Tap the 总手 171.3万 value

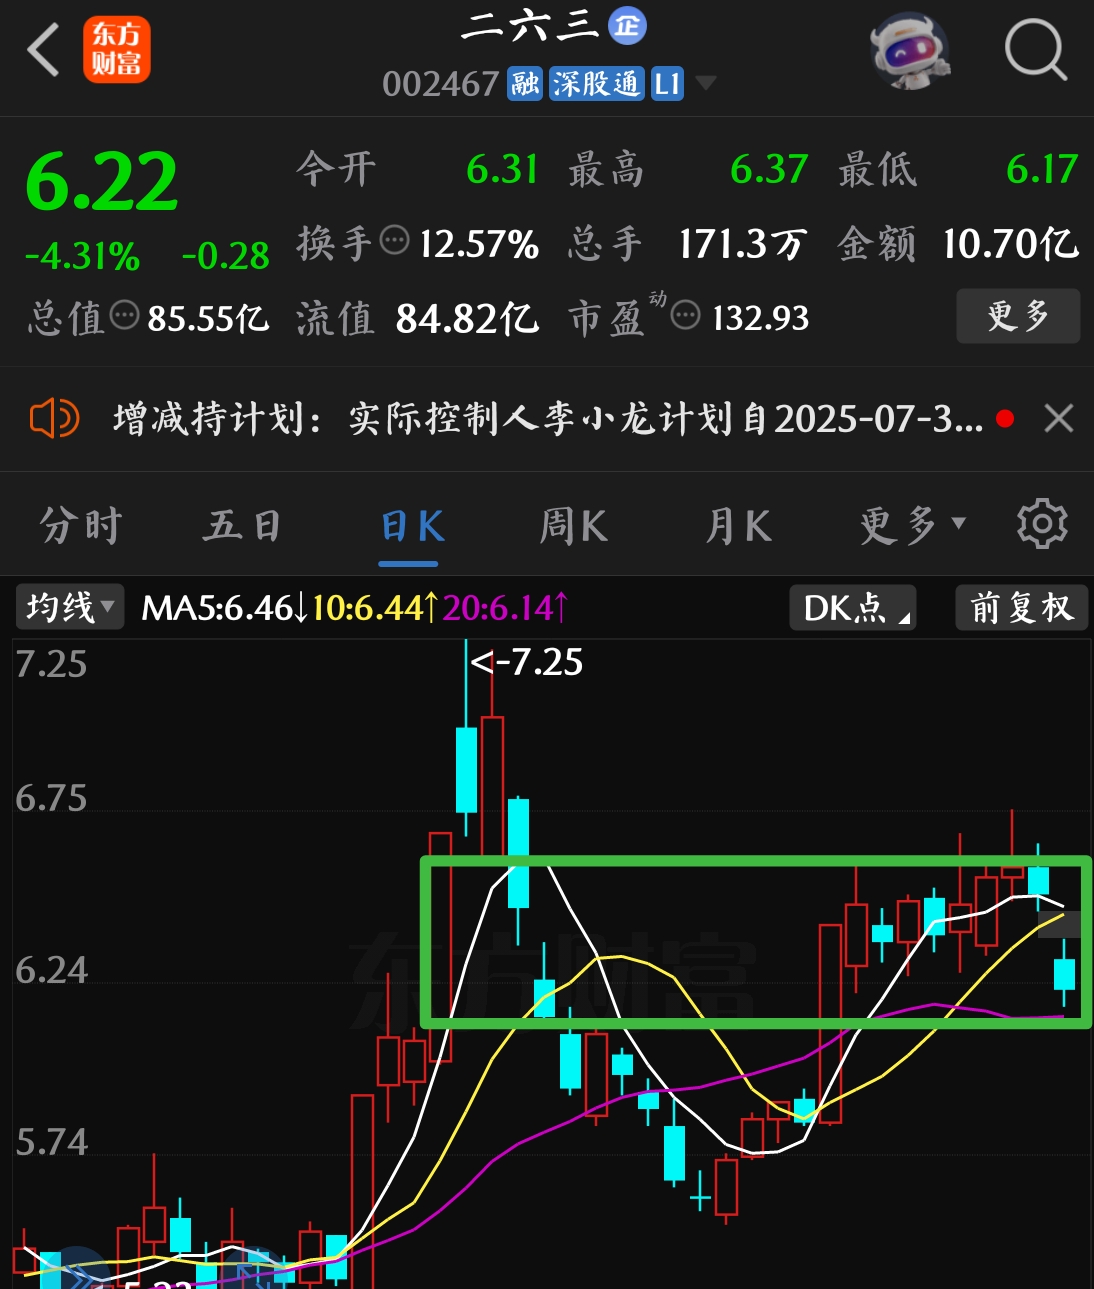click(x=742, y=243)
